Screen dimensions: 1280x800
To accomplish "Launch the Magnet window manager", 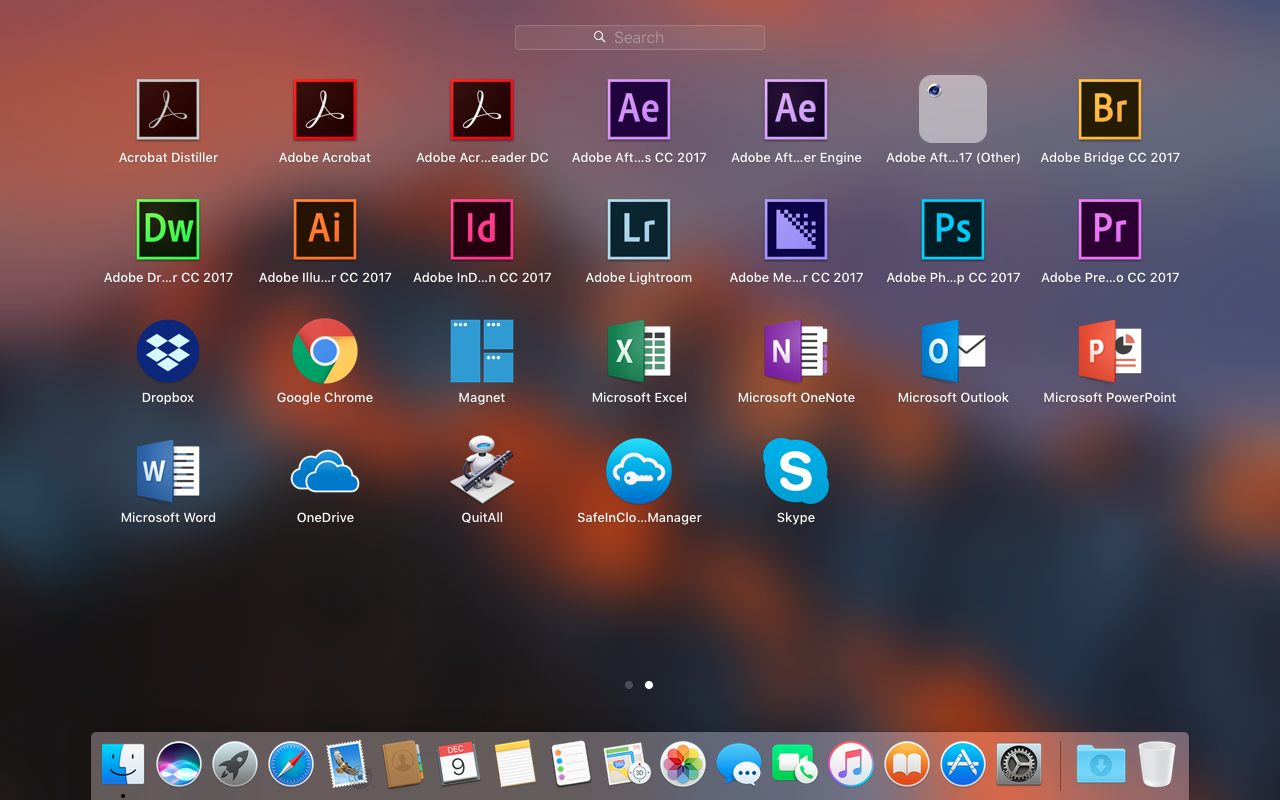I will point(482,351).
